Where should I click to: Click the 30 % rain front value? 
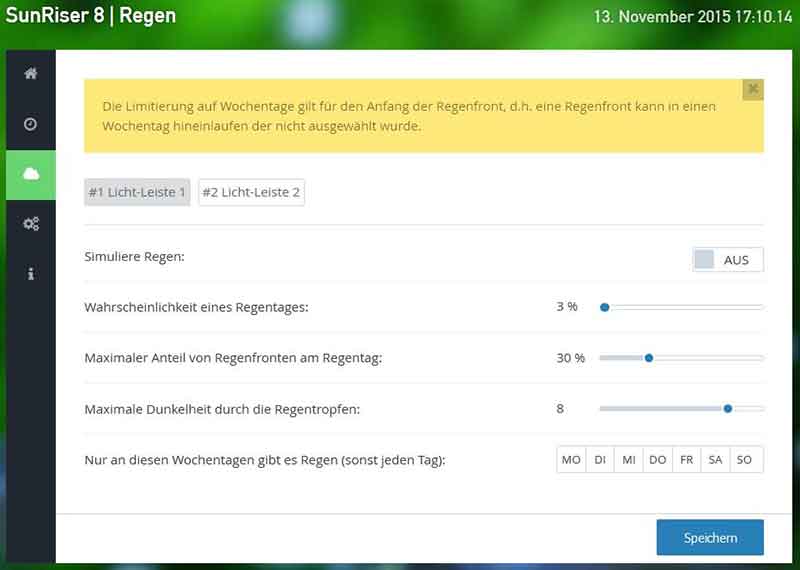click(570, 358)
